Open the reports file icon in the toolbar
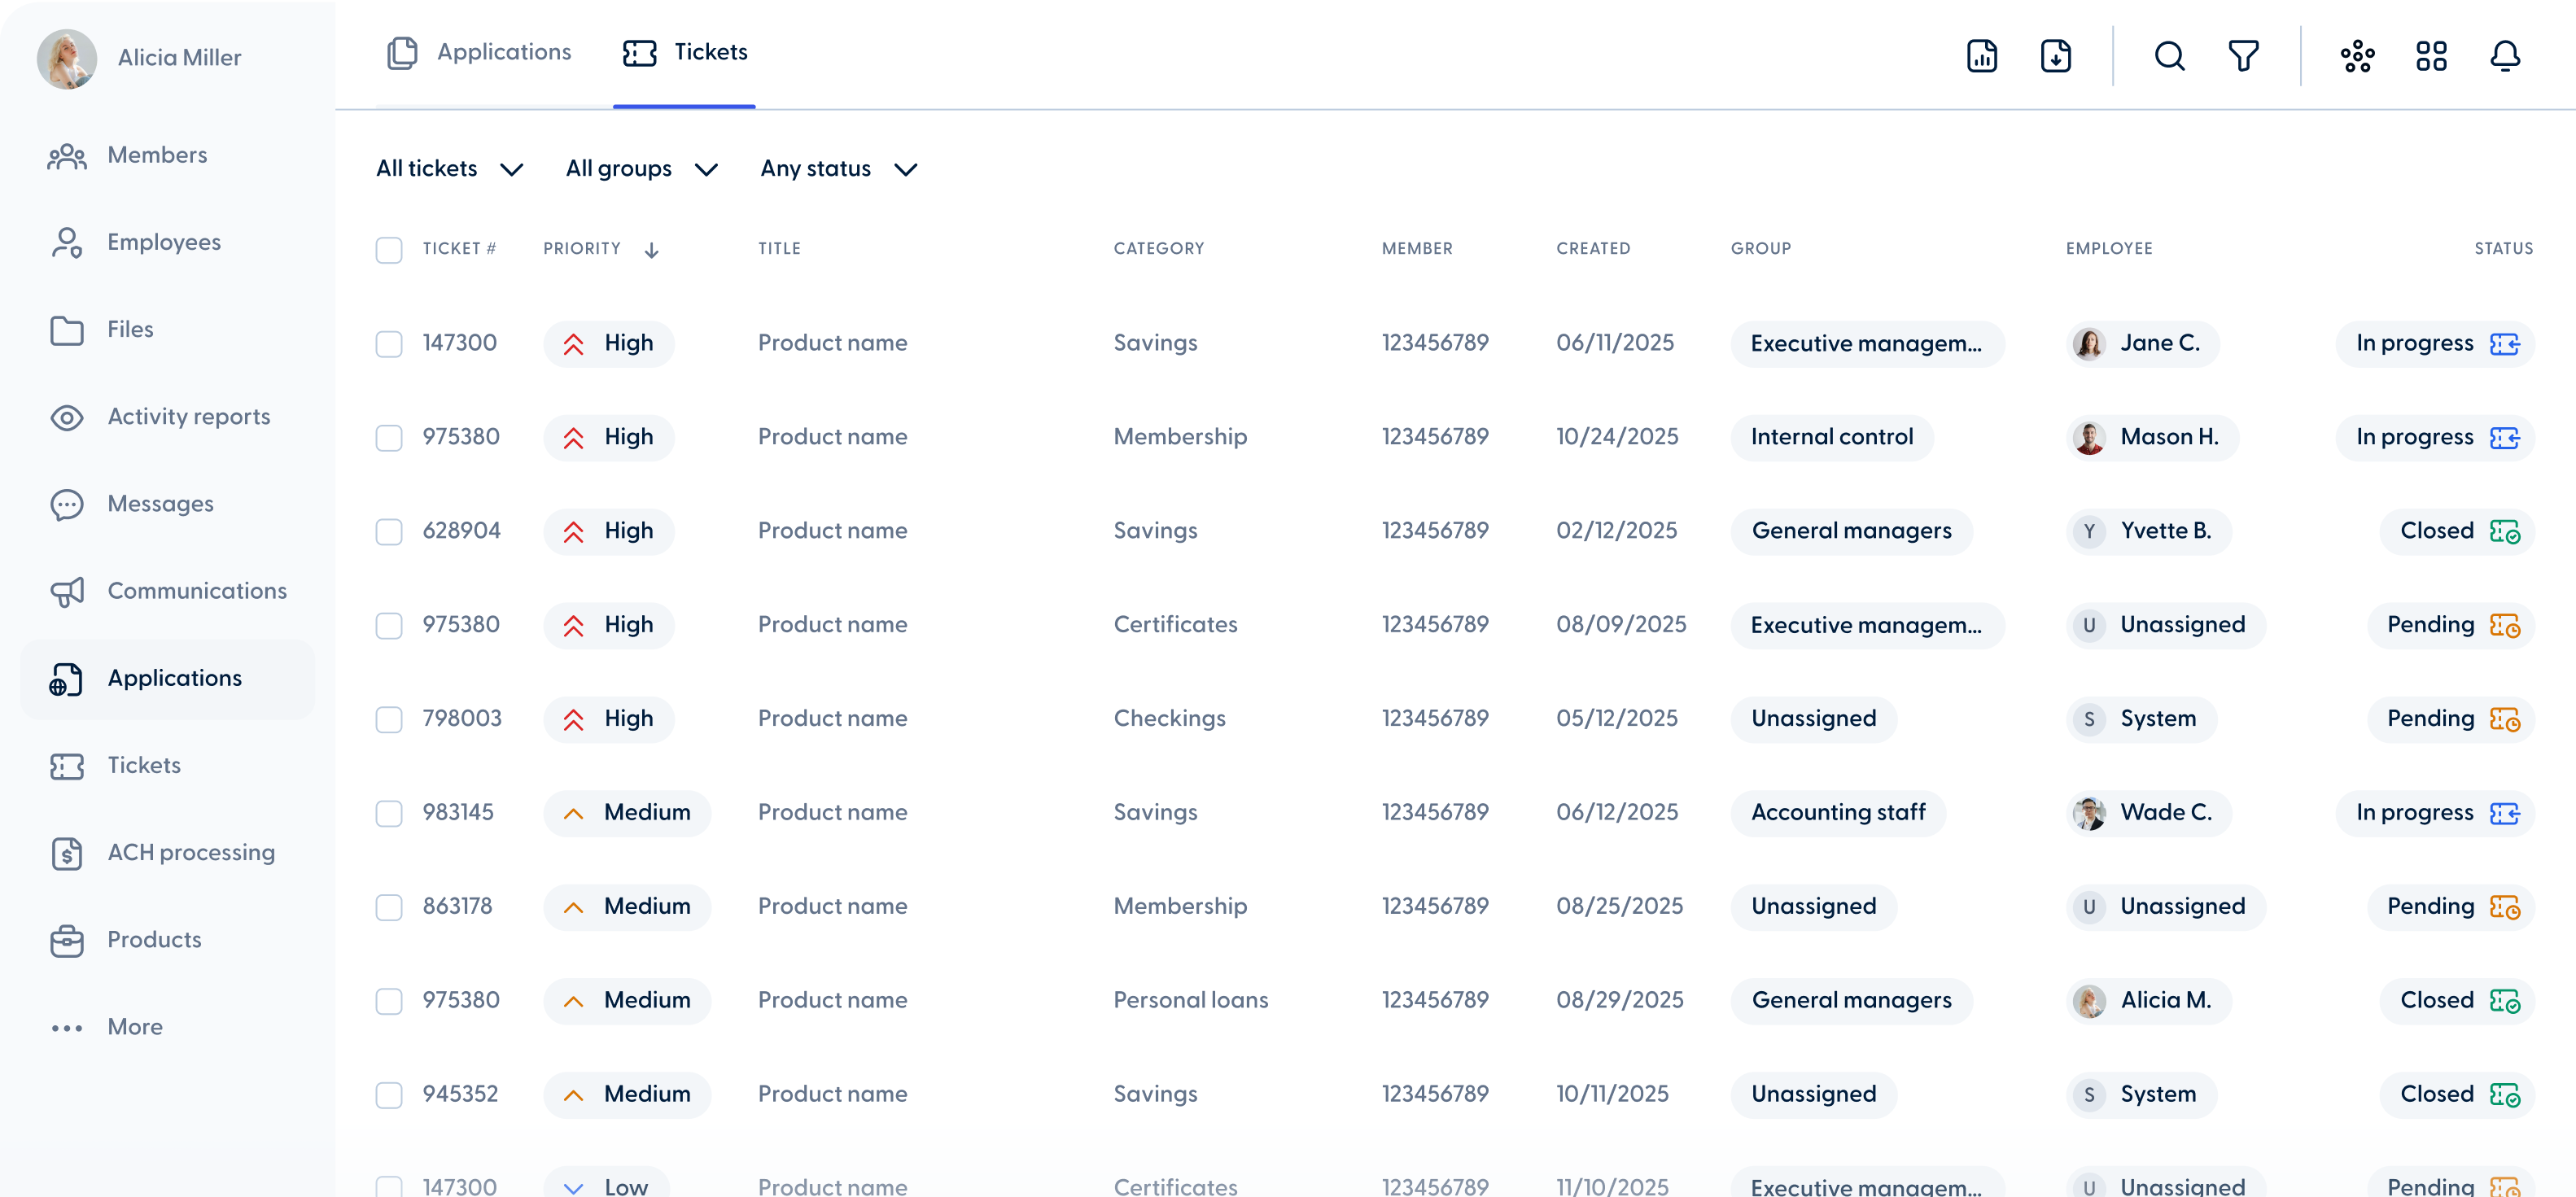This screenshot has width=2576, height=1197. click(x=1982, y=56)
